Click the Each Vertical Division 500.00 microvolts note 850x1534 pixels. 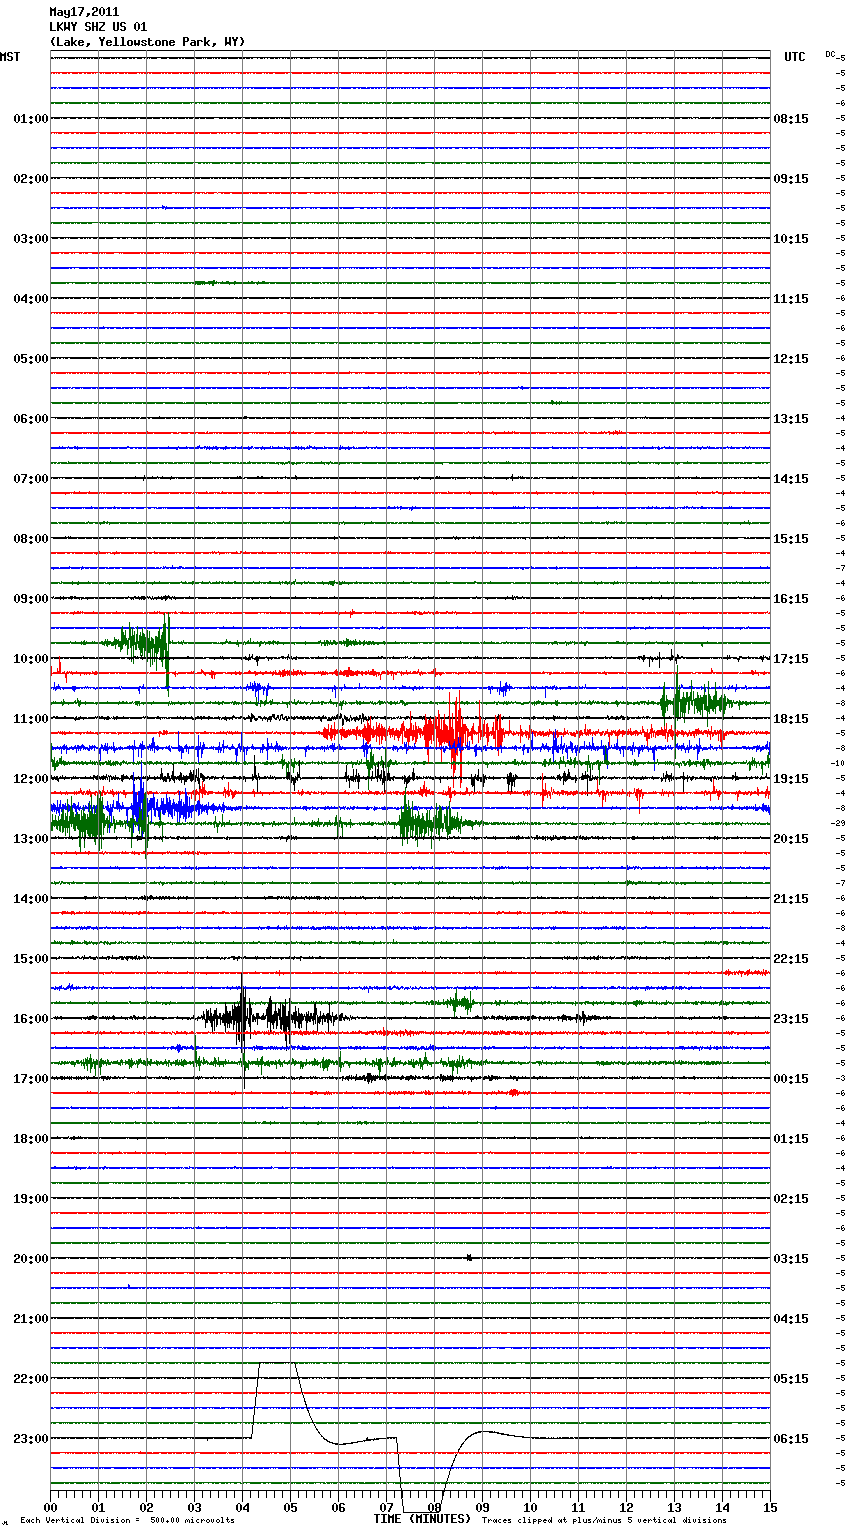pos(128,1521)
